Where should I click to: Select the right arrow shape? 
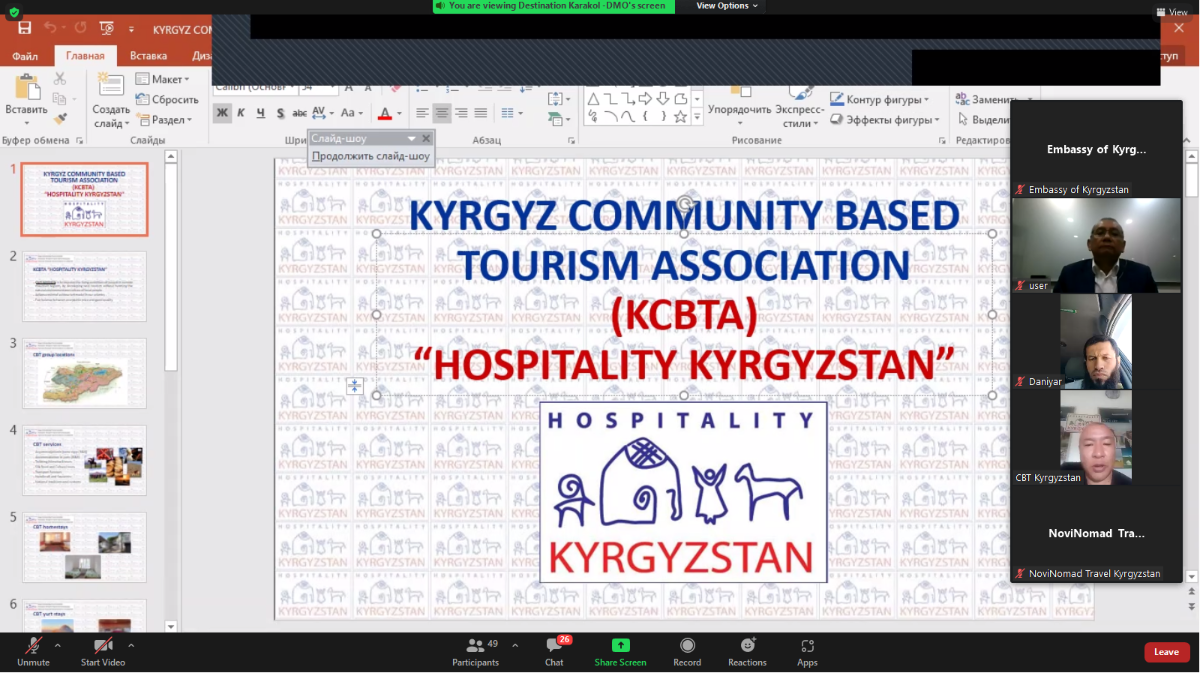[645, 98]
